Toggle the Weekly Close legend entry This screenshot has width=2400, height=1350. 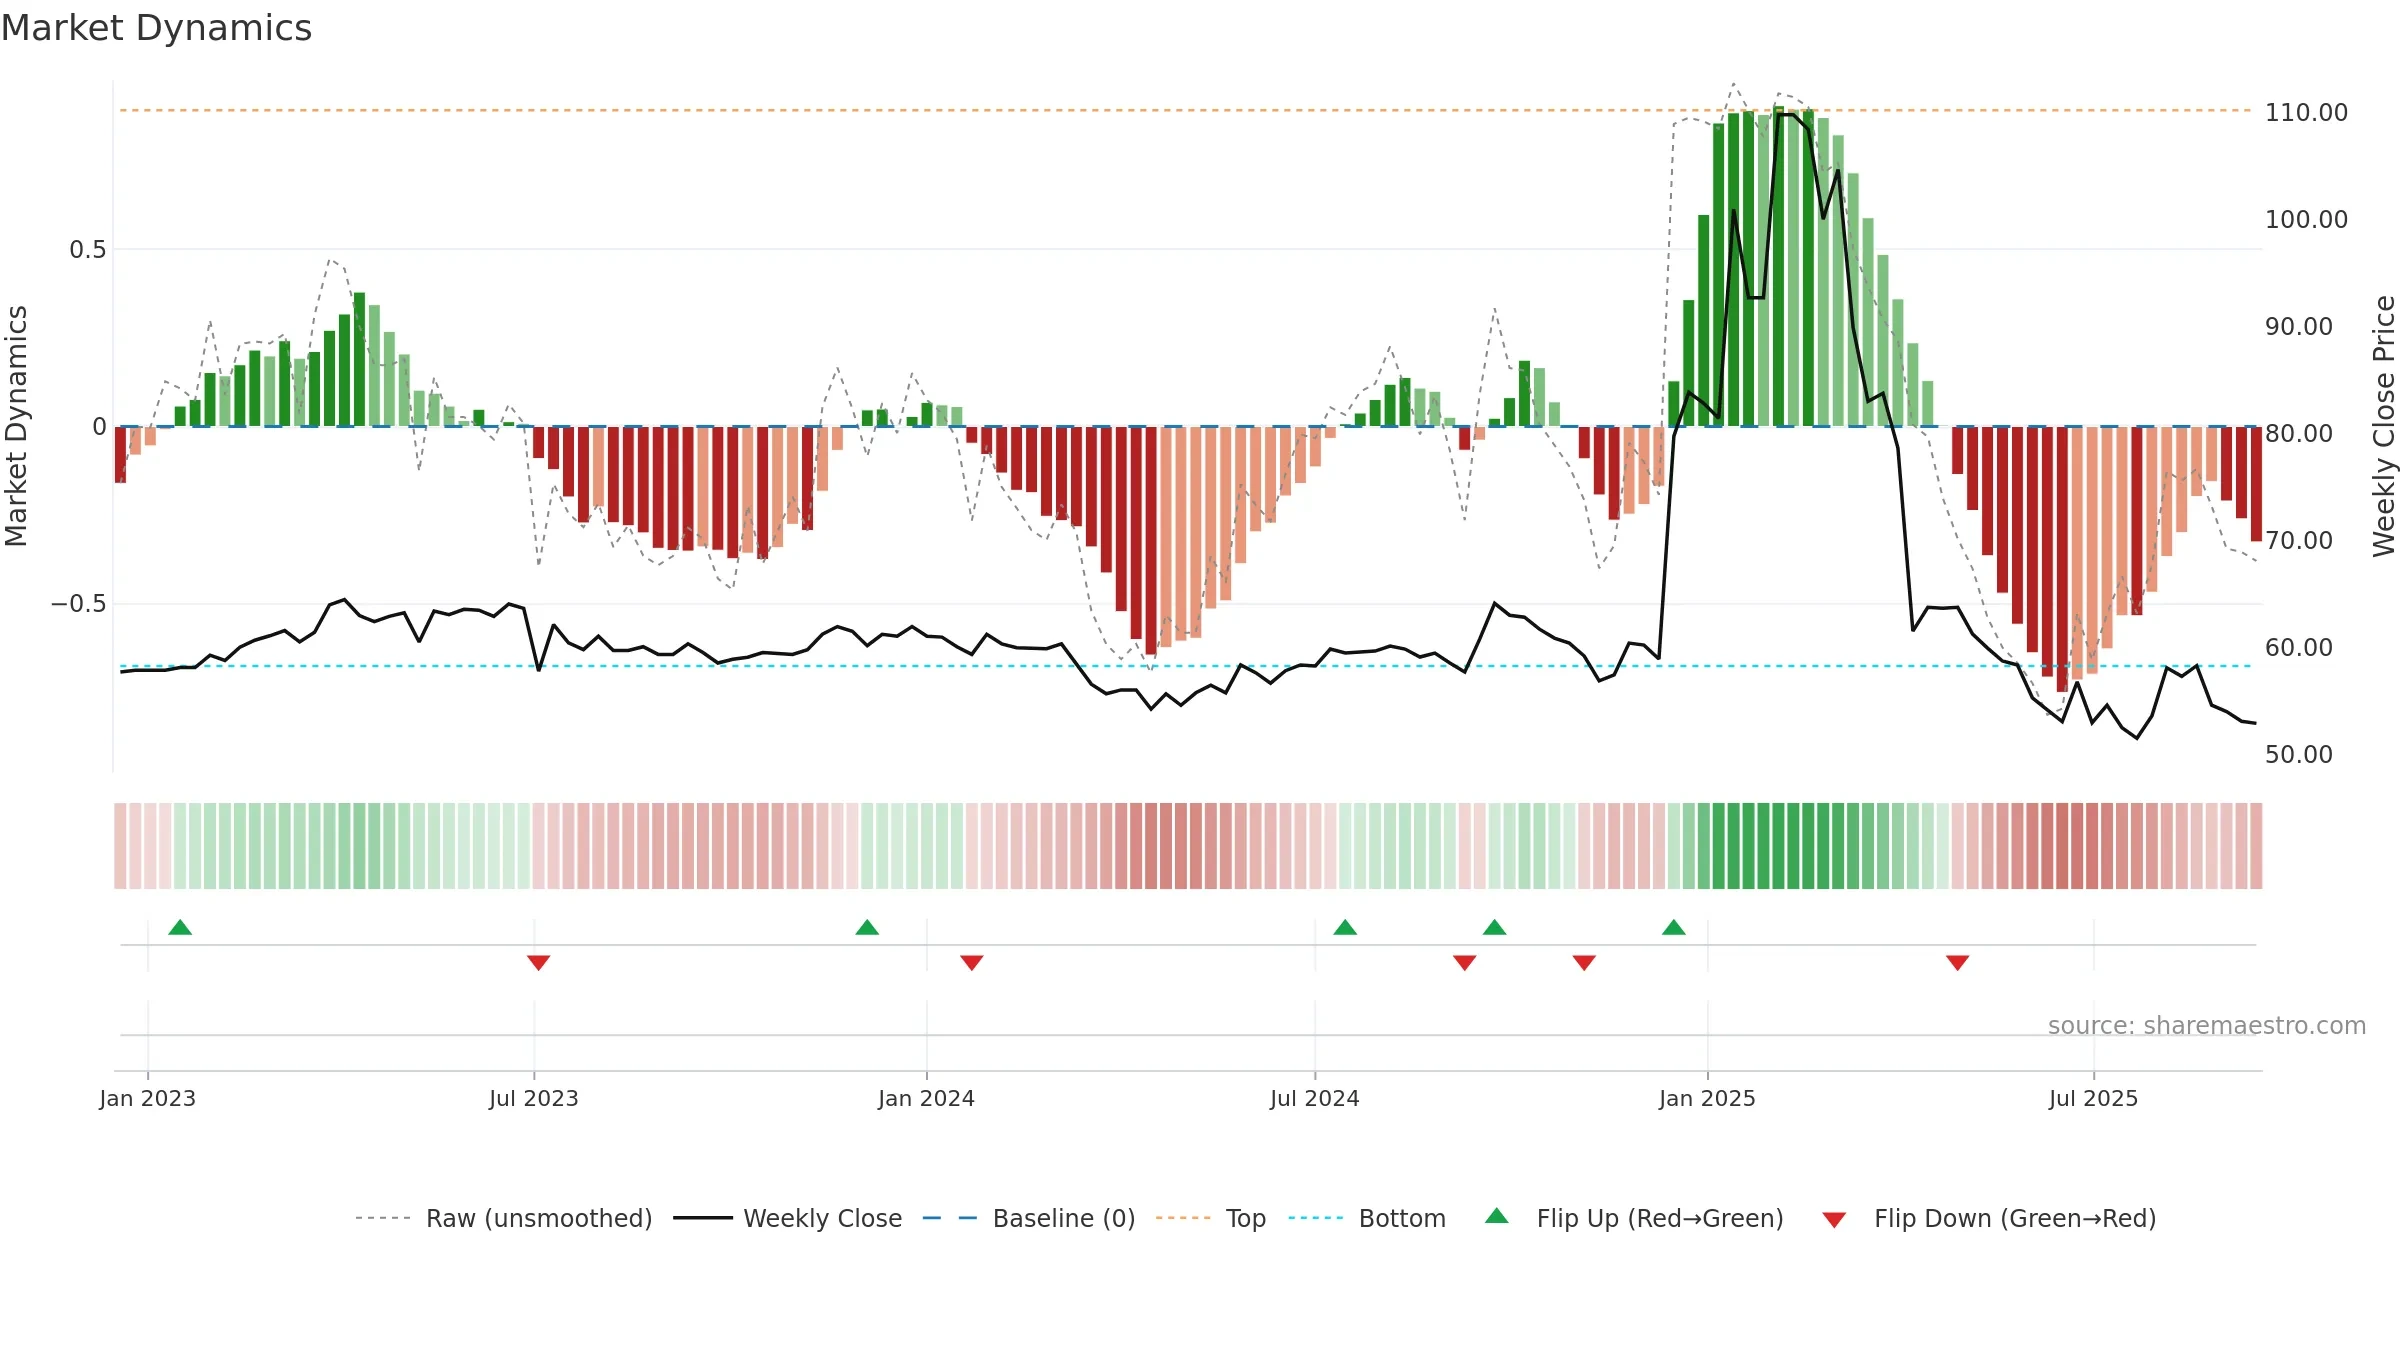pyautogui.click(x=787, y=1218)
